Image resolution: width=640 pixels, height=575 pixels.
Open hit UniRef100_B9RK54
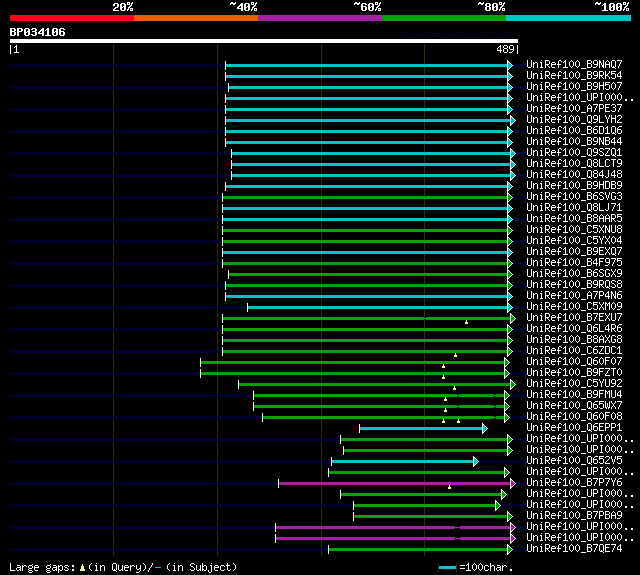574,75
